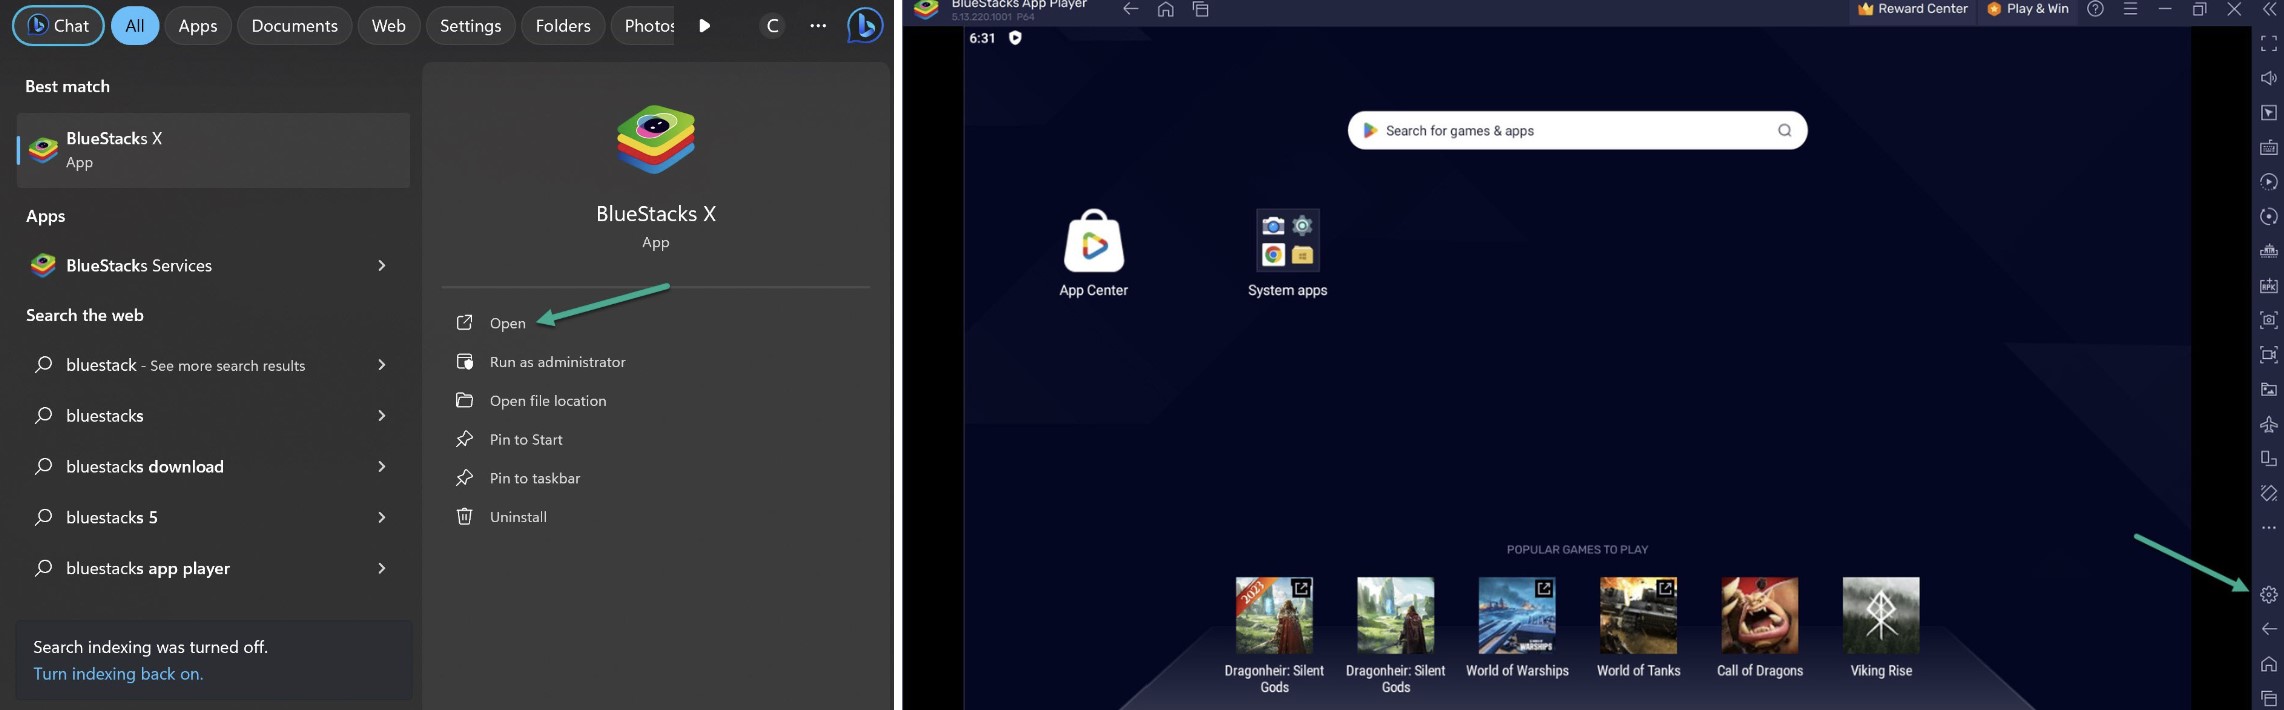2284x710 pixels.
Task: Open BlueStacks settings gear icon
Action: point(2268,595)
